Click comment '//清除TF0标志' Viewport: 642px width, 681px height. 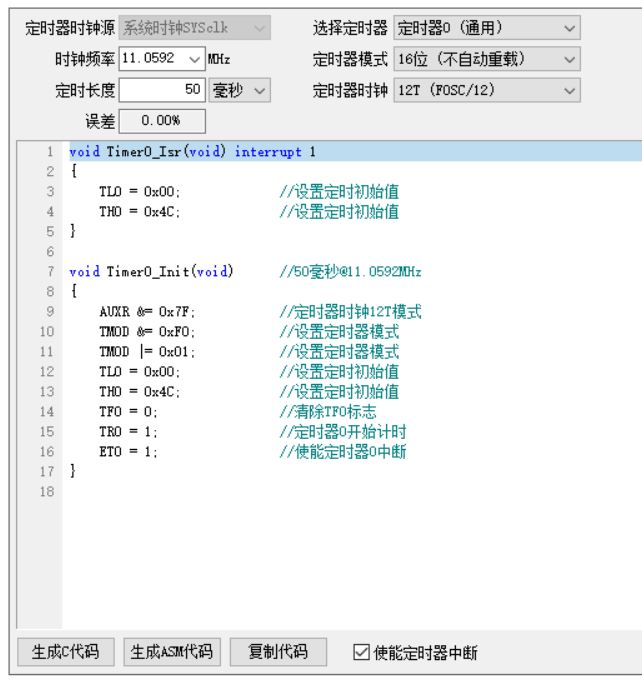328,411
